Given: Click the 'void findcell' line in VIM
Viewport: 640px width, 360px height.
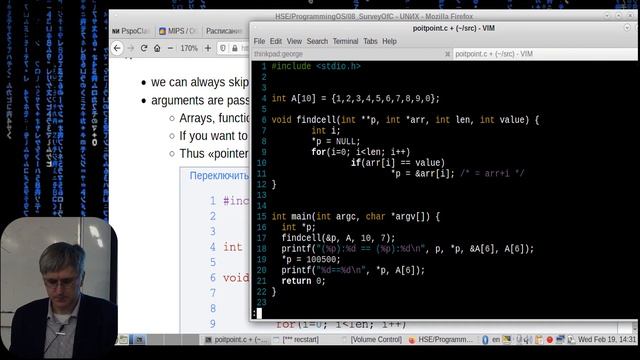Looking at the screenshot, I should (405, 120).
